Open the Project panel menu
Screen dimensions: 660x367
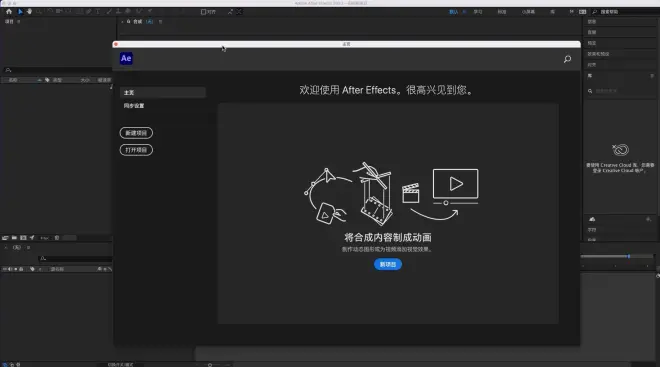19,21
